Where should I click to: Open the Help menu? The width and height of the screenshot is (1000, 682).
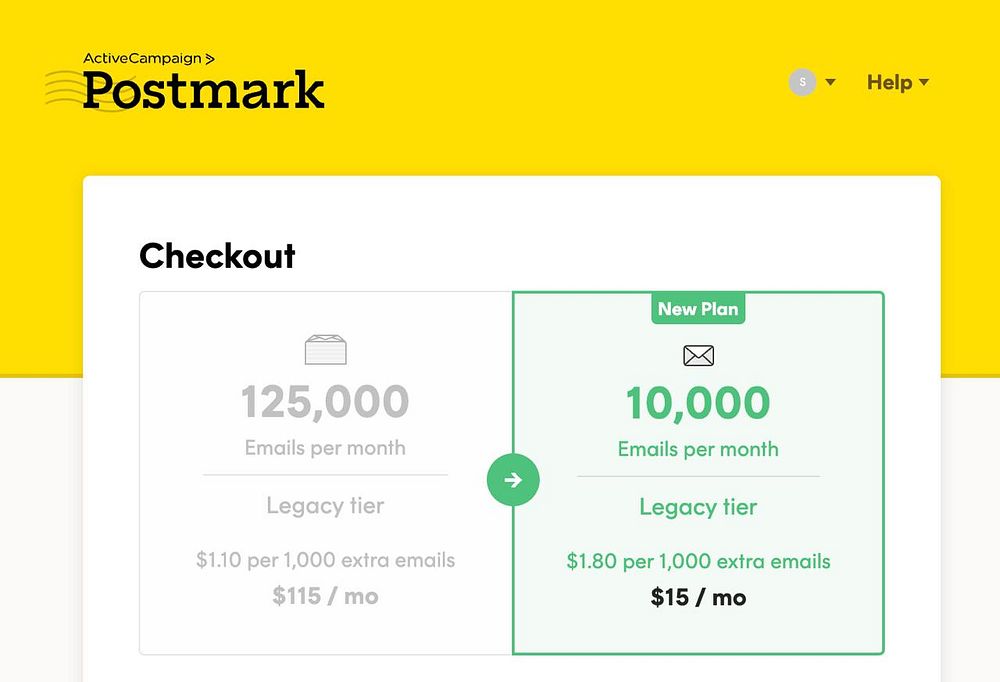pos(889,82)
